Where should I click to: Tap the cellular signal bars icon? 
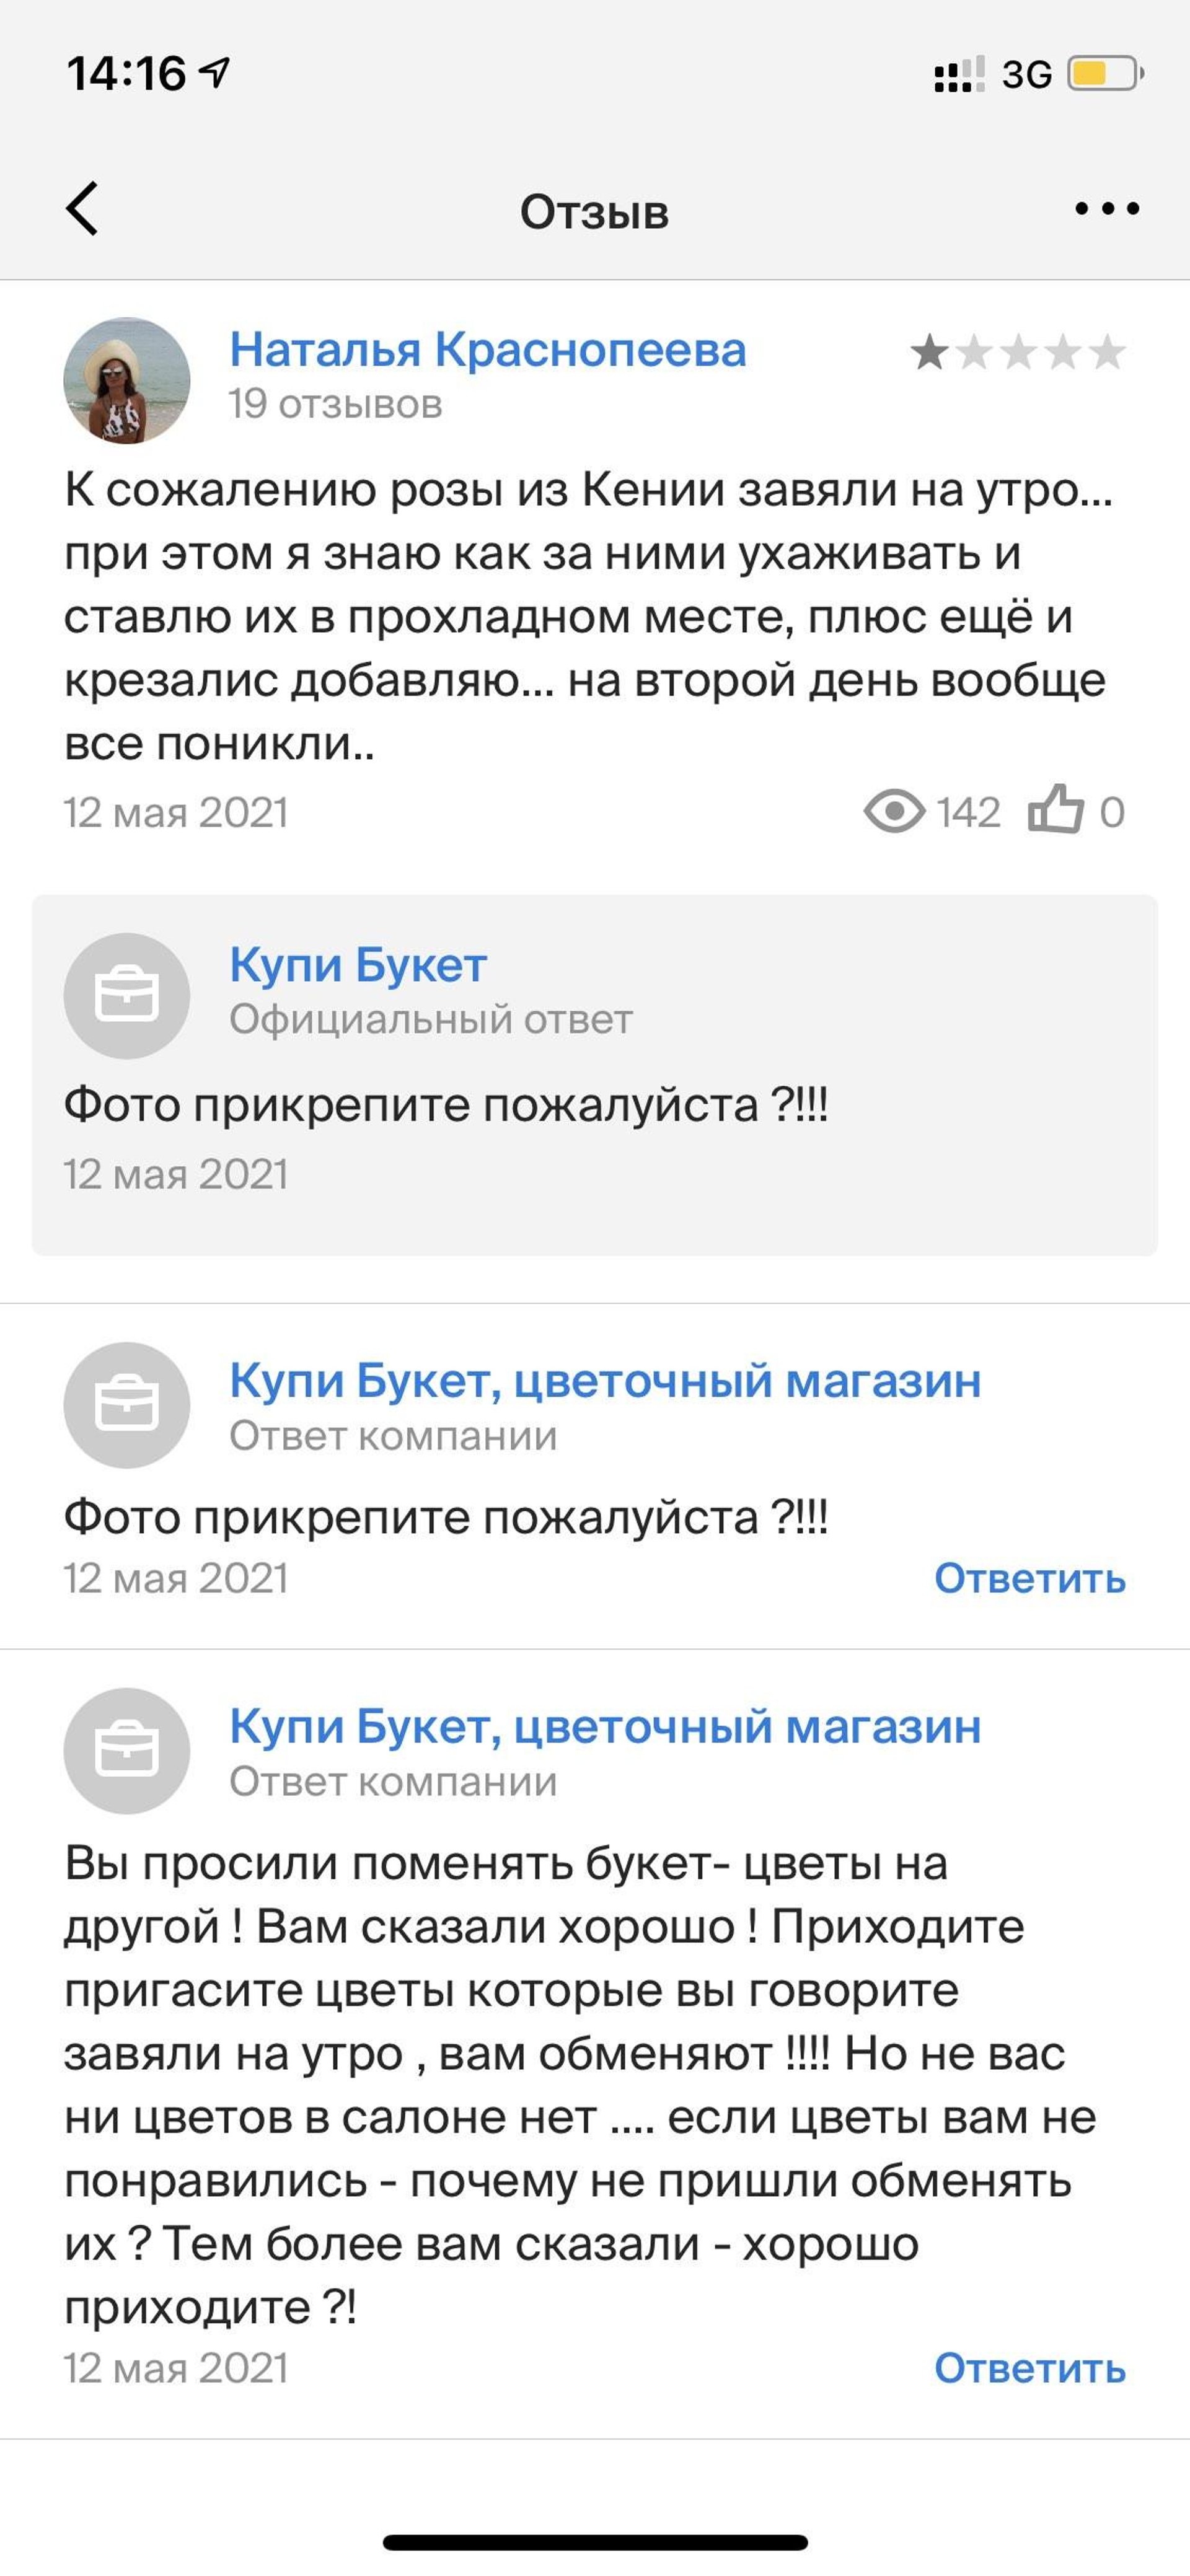[958, 75]
